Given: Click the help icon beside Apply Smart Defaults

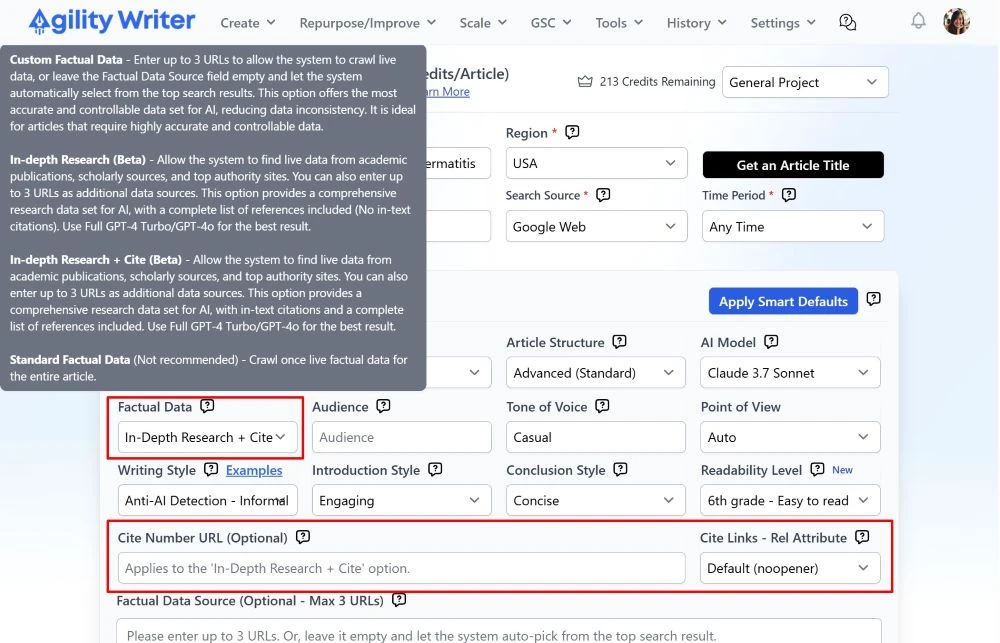Looking at the screenshot, I should point(873,299).
